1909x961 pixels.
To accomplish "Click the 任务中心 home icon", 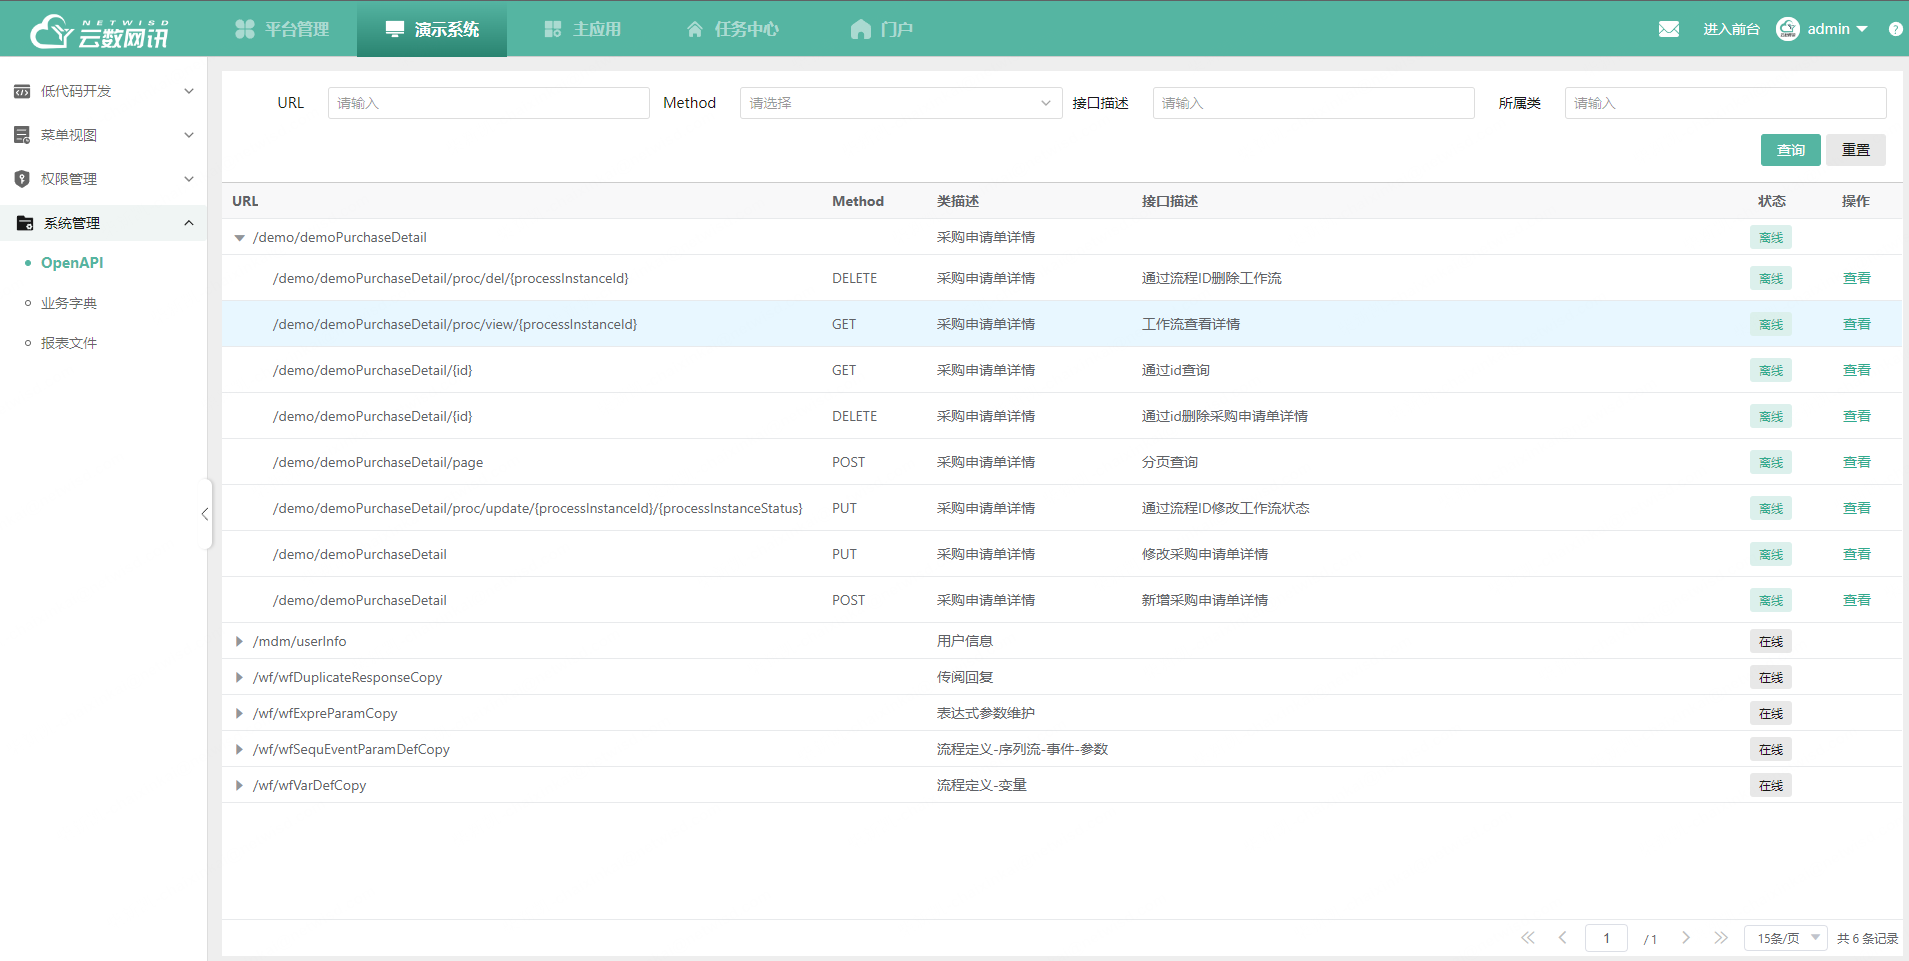I will point(695,28).
